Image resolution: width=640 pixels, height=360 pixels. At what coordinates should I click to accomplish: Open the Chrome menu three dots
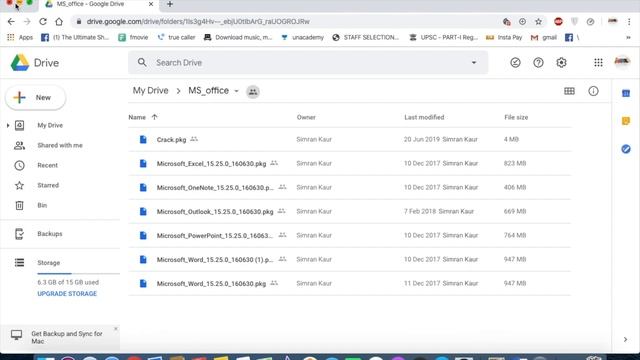pos(629,22)
